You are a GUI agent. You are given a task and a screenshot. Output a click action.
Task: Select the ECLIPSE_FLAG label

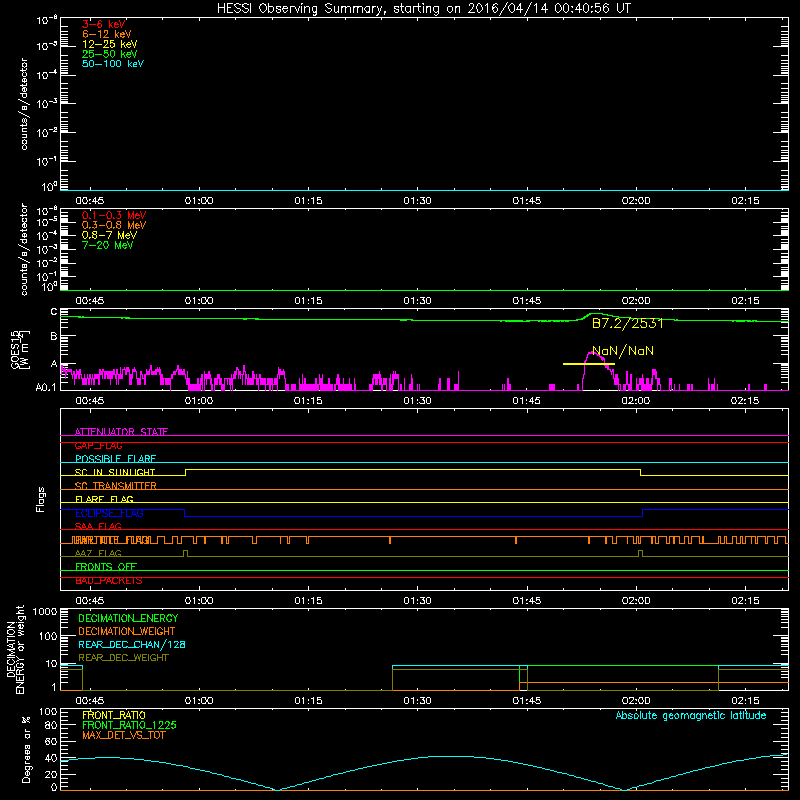click(x=109, y=513)
